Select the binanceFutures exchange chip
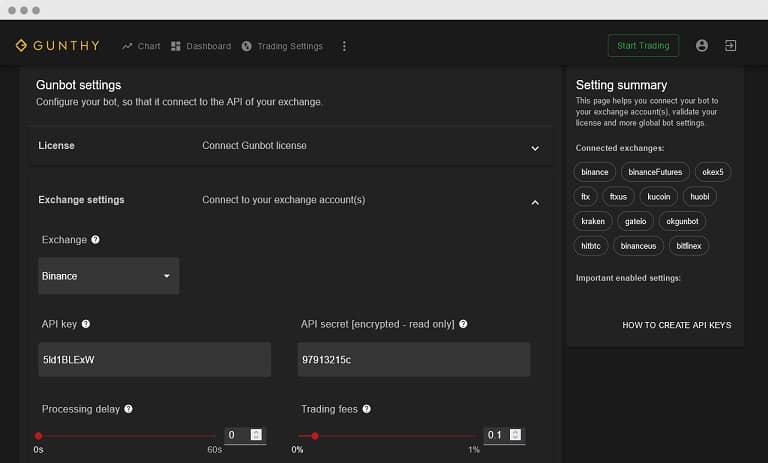The height and width of the screenshot is (463, 768). 655,172
